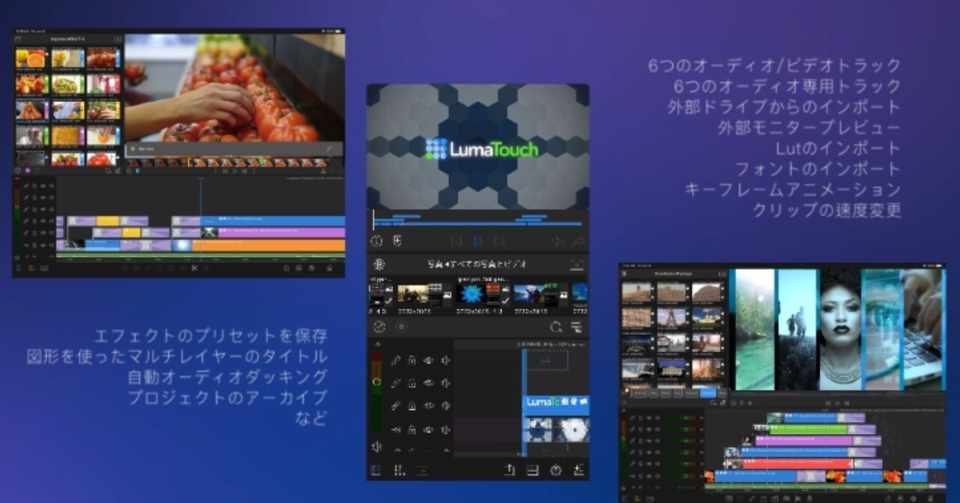Expand the sort options list icon in phone library
This screenshot has width=960, height=503.
pos(576,327)
